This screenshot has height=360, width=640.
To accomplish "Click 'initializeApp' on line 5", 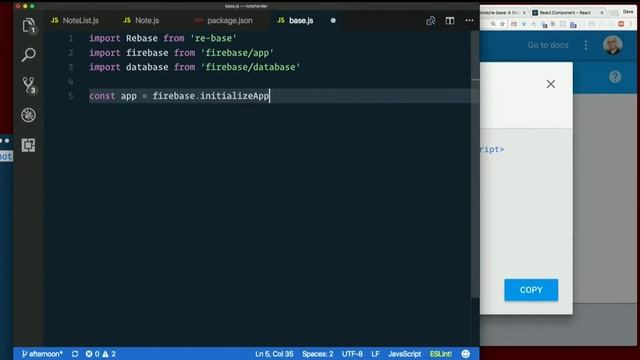I will (235, 96).
